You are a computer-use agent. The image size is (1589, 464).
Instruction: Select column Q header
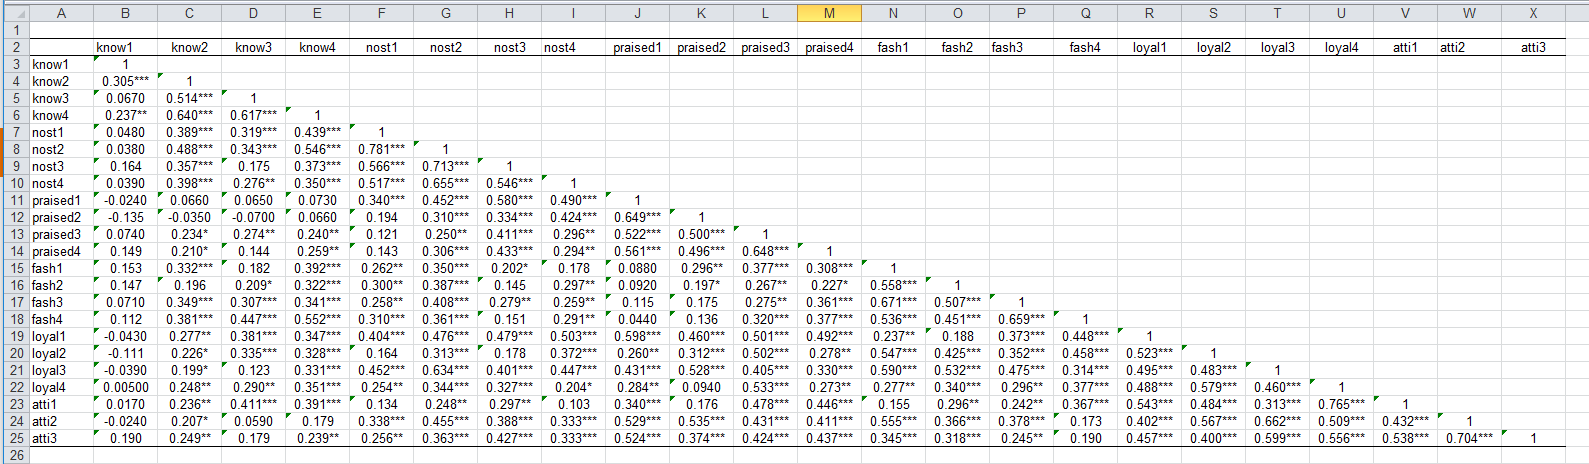(1085, 13)
